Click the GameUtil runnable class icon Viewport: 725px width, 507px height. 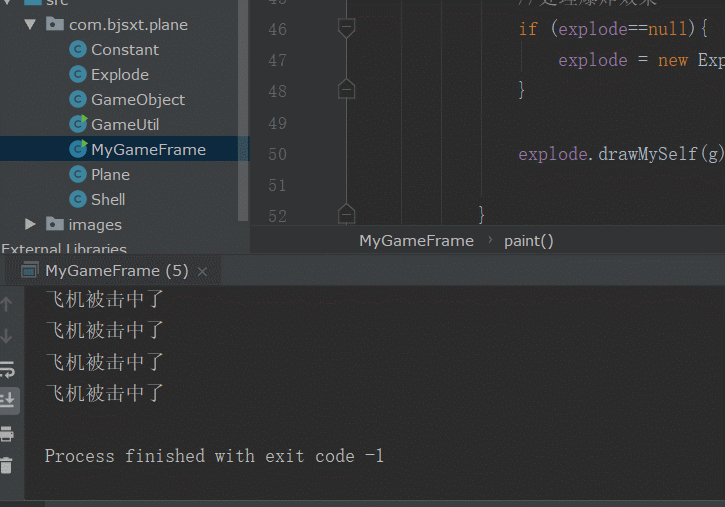(78, 124)
